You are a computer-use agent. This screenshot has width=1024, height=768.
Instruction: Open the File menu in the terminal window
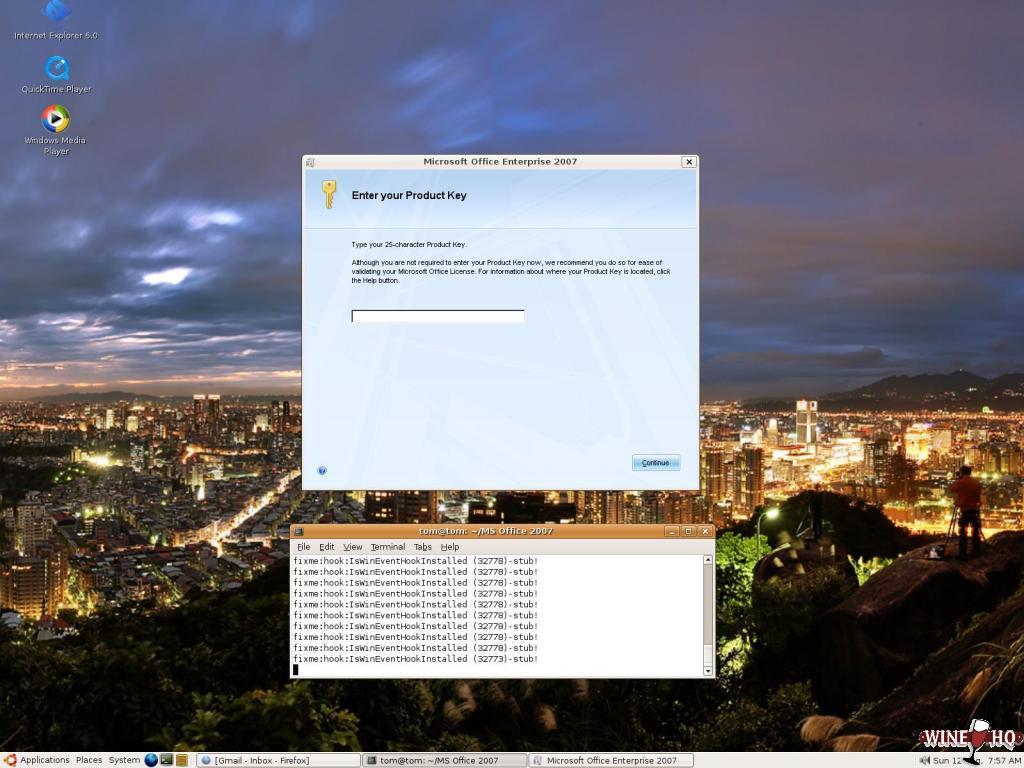coord(304,547)
